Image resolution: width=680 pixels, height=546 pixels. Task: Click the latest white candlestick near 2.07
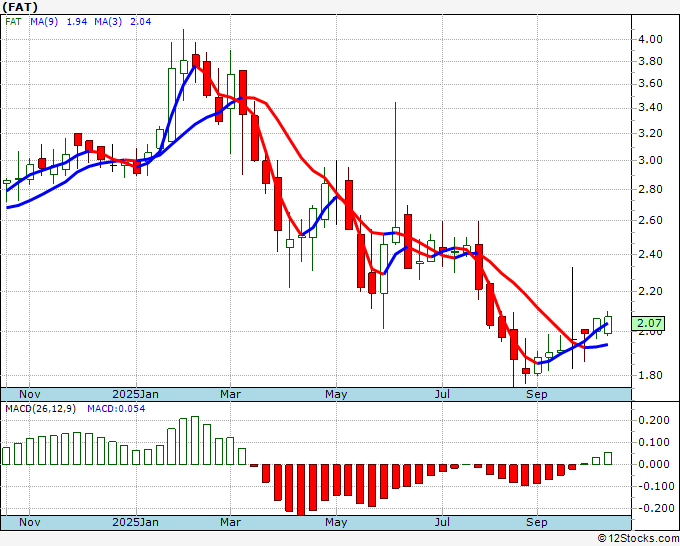click(x=608, y=325)
